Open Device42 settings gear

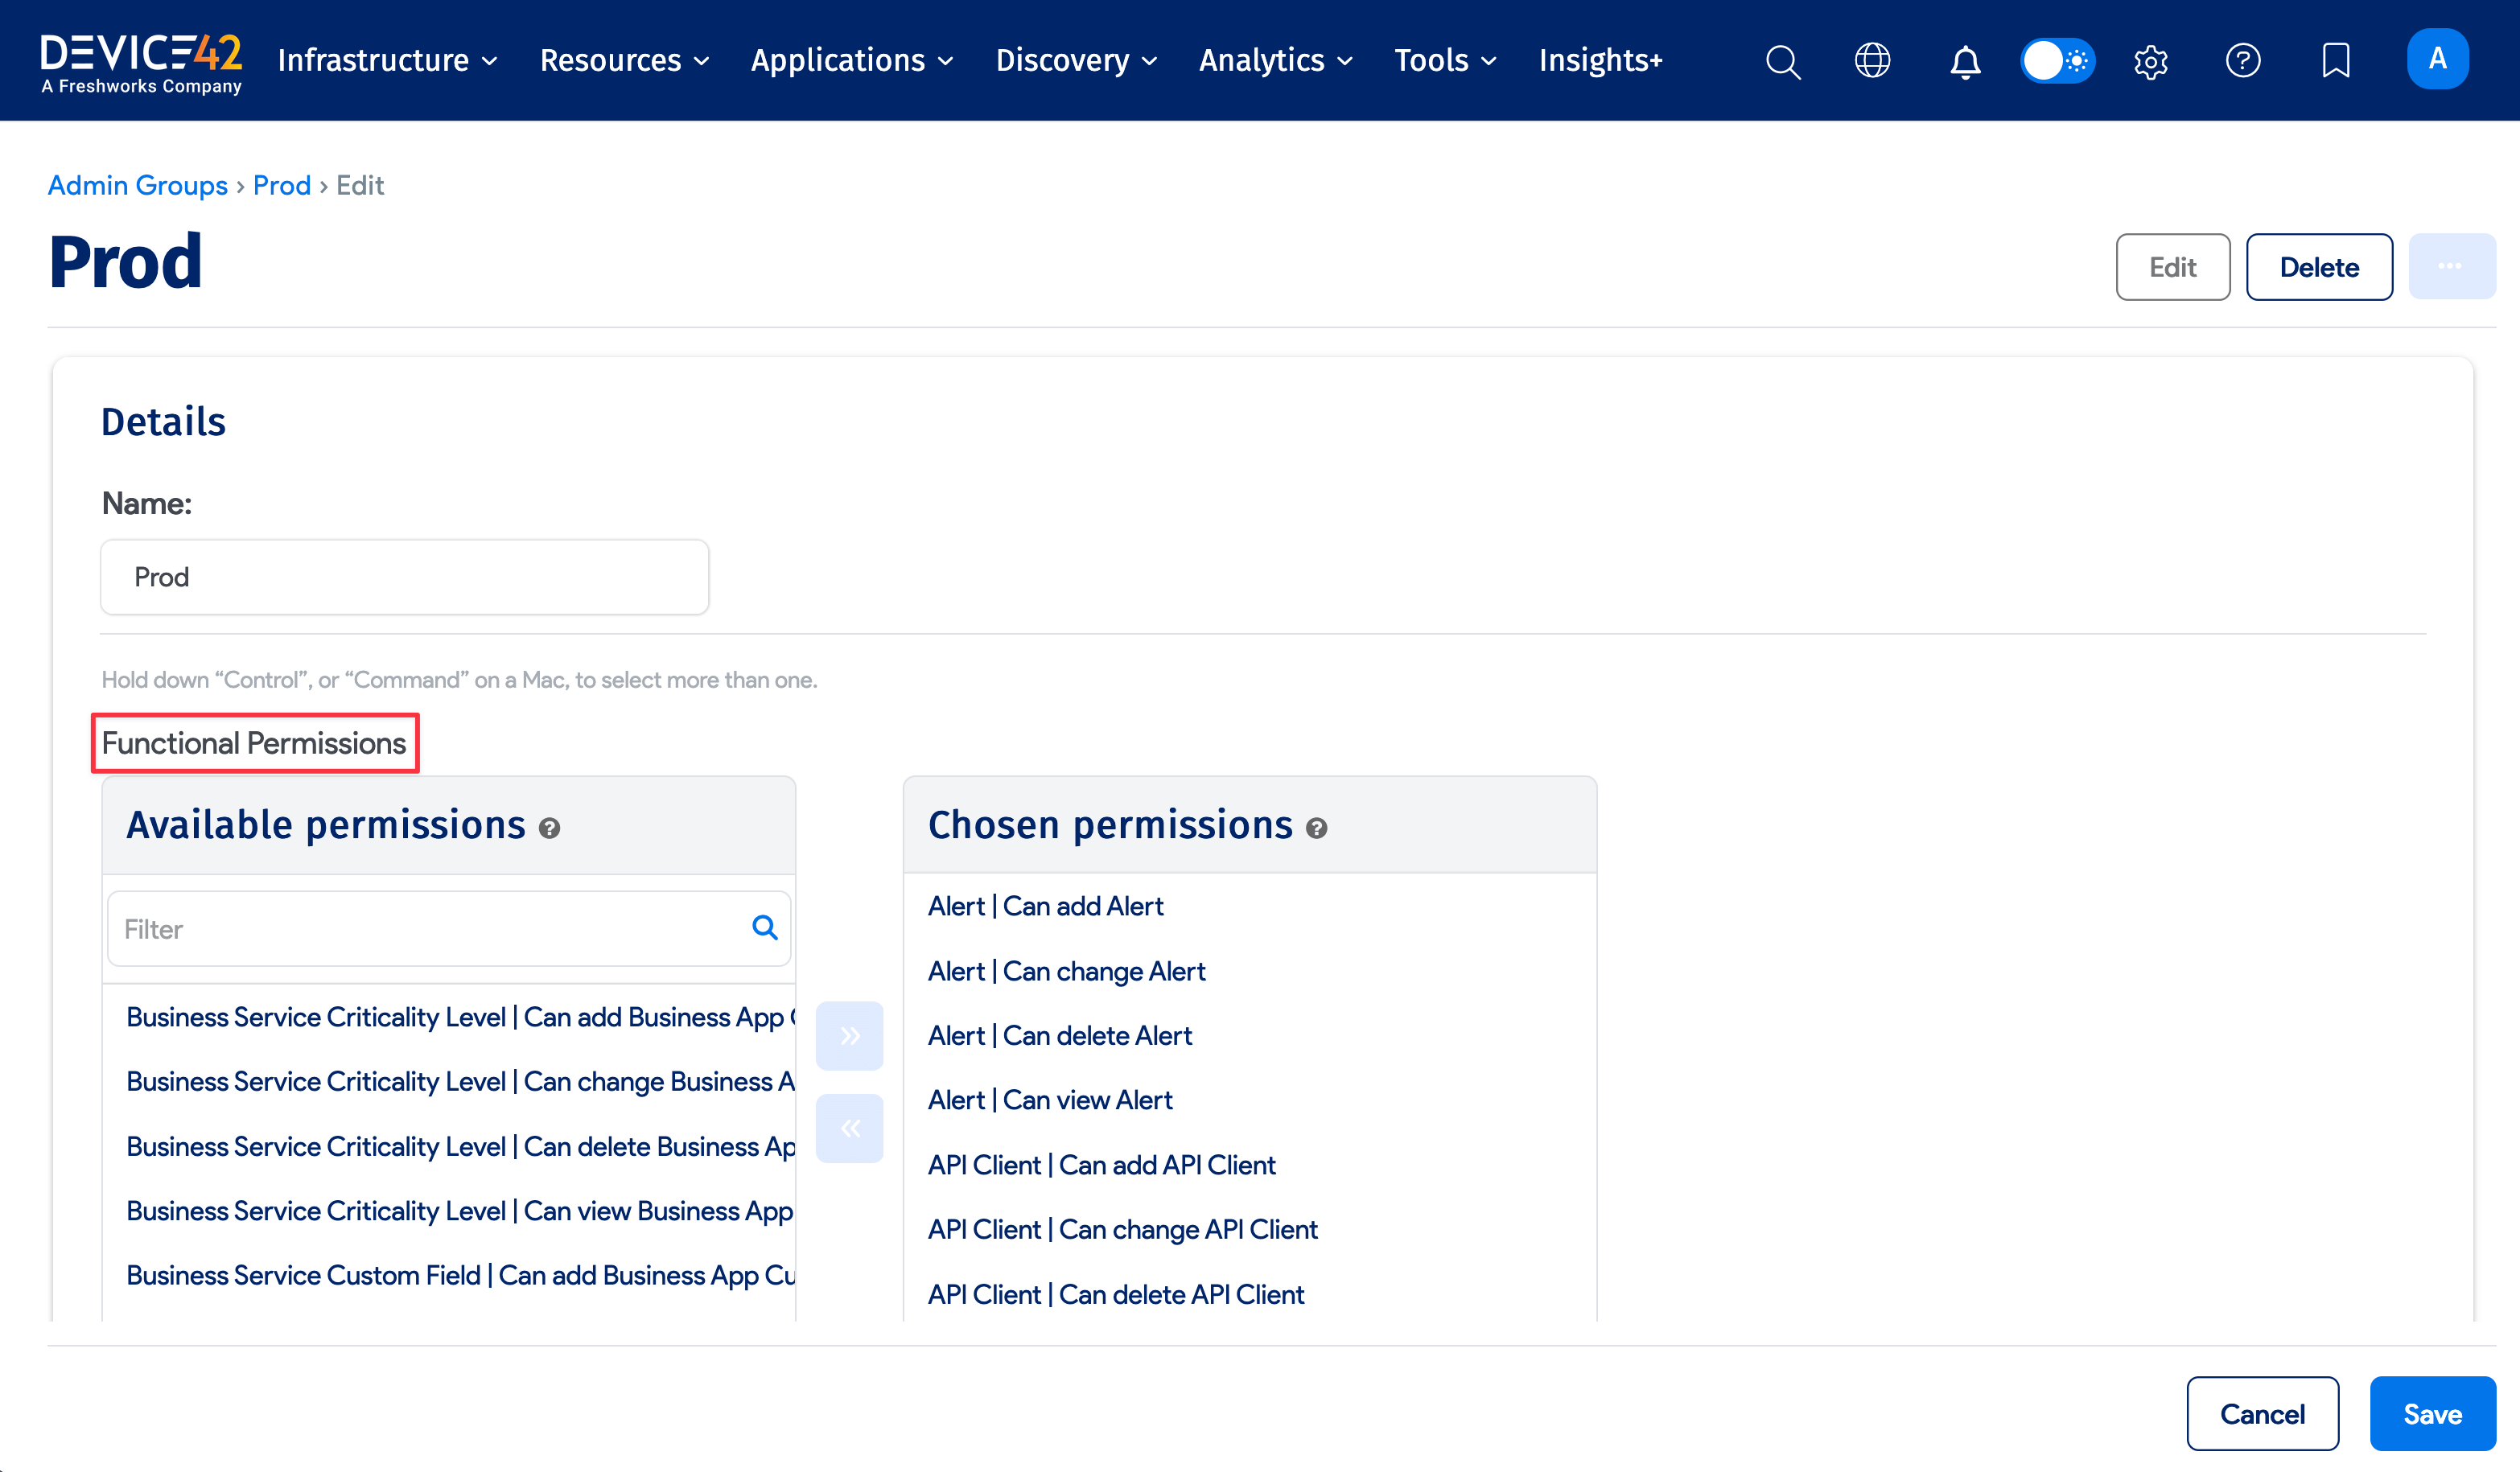(x=2150, y=61)
